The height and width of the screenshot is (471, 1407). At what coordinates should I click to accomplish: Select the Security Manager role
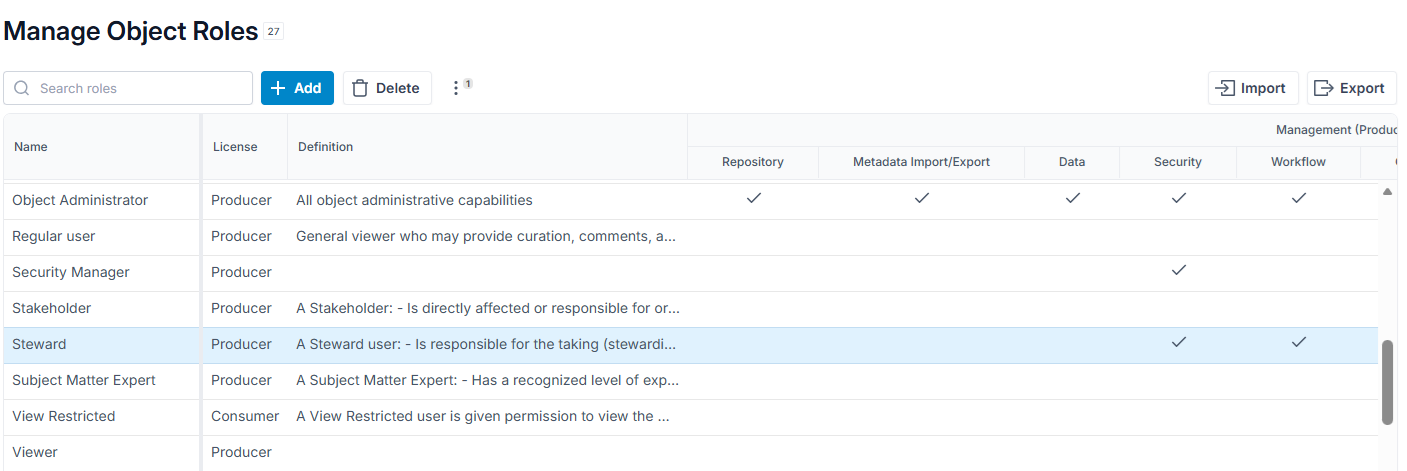[71, 272]
